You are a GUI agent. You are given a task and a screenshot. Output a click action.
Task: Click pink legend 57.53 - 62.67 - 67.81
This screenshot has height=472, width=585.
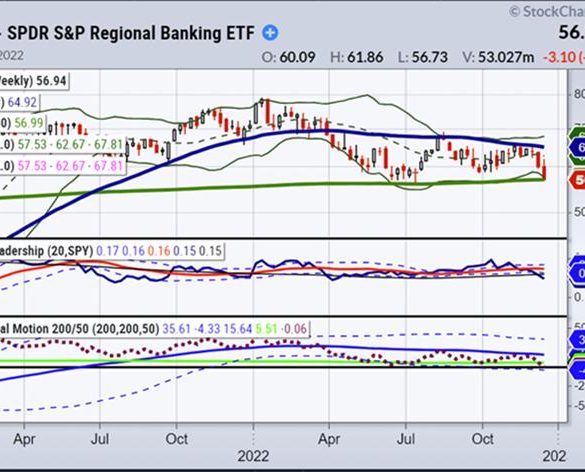(x=70, y=165)
